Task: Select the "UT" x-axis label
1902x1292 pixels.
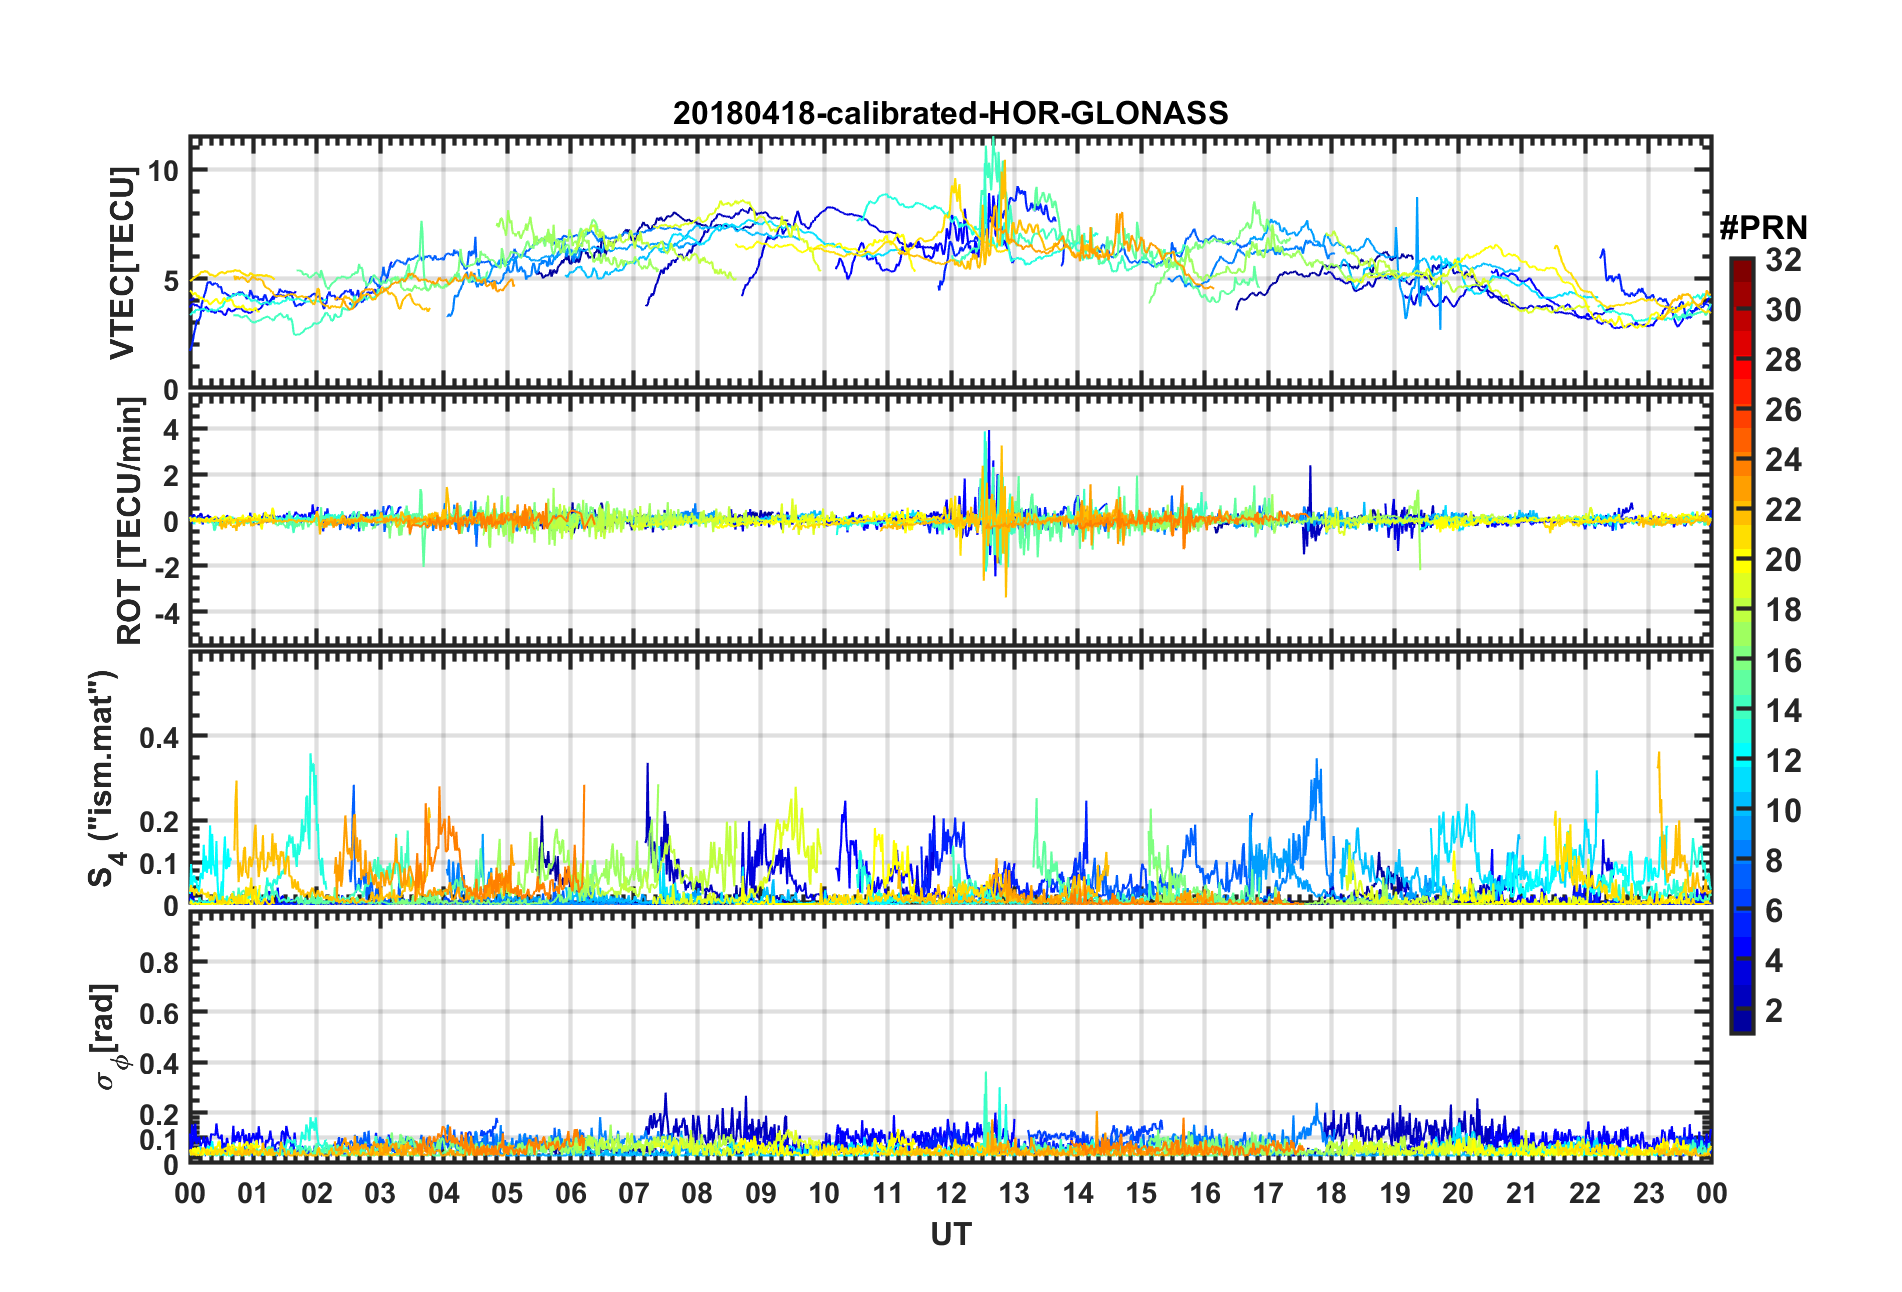Action: click(950, 1236)
